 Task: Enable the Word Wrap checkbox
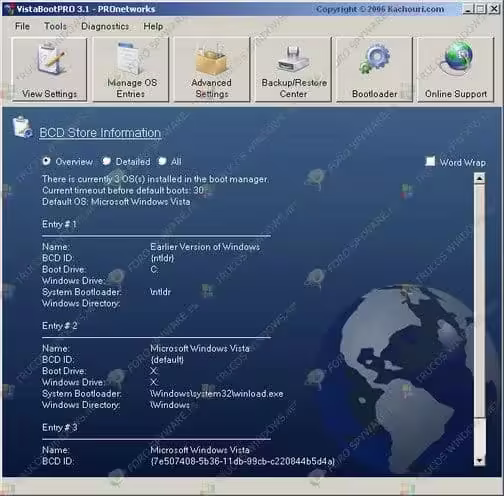pos(430,161)
